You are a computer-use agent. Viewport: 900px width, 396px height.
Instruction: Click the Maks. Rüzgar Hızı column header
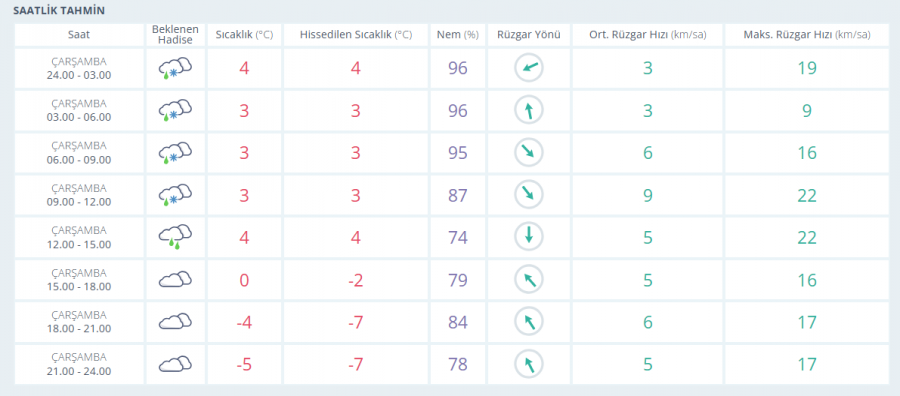coord(807,34)
